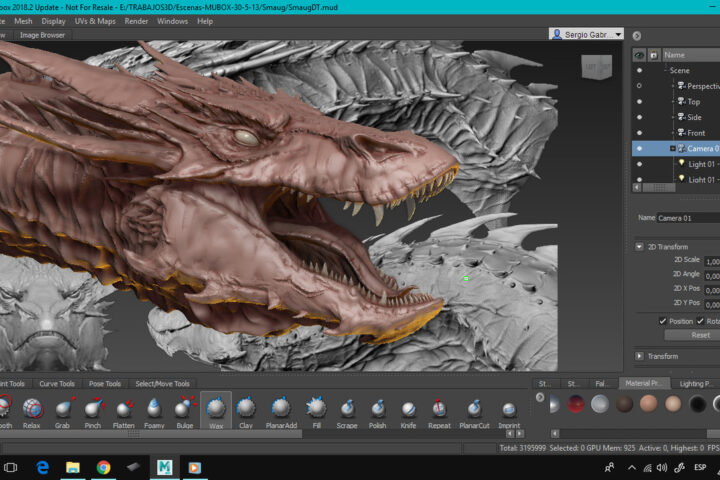Open File Explorer from the taskbar
Viewport: 720px width, 480px height.
[x=73, y=468]
